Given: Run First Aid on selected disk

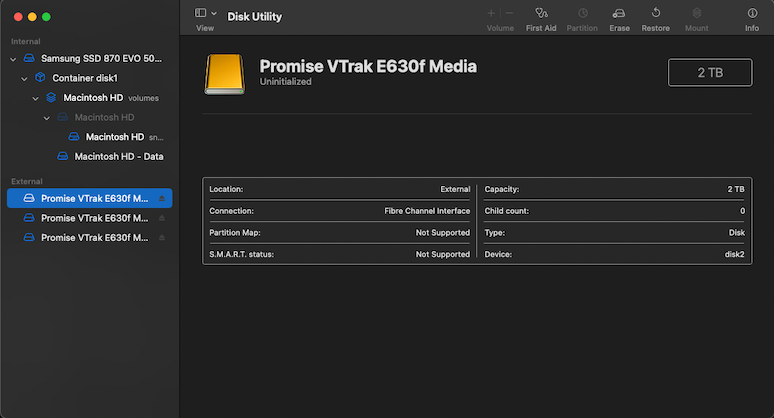Looking at the screenshot, I should [541, 19].
